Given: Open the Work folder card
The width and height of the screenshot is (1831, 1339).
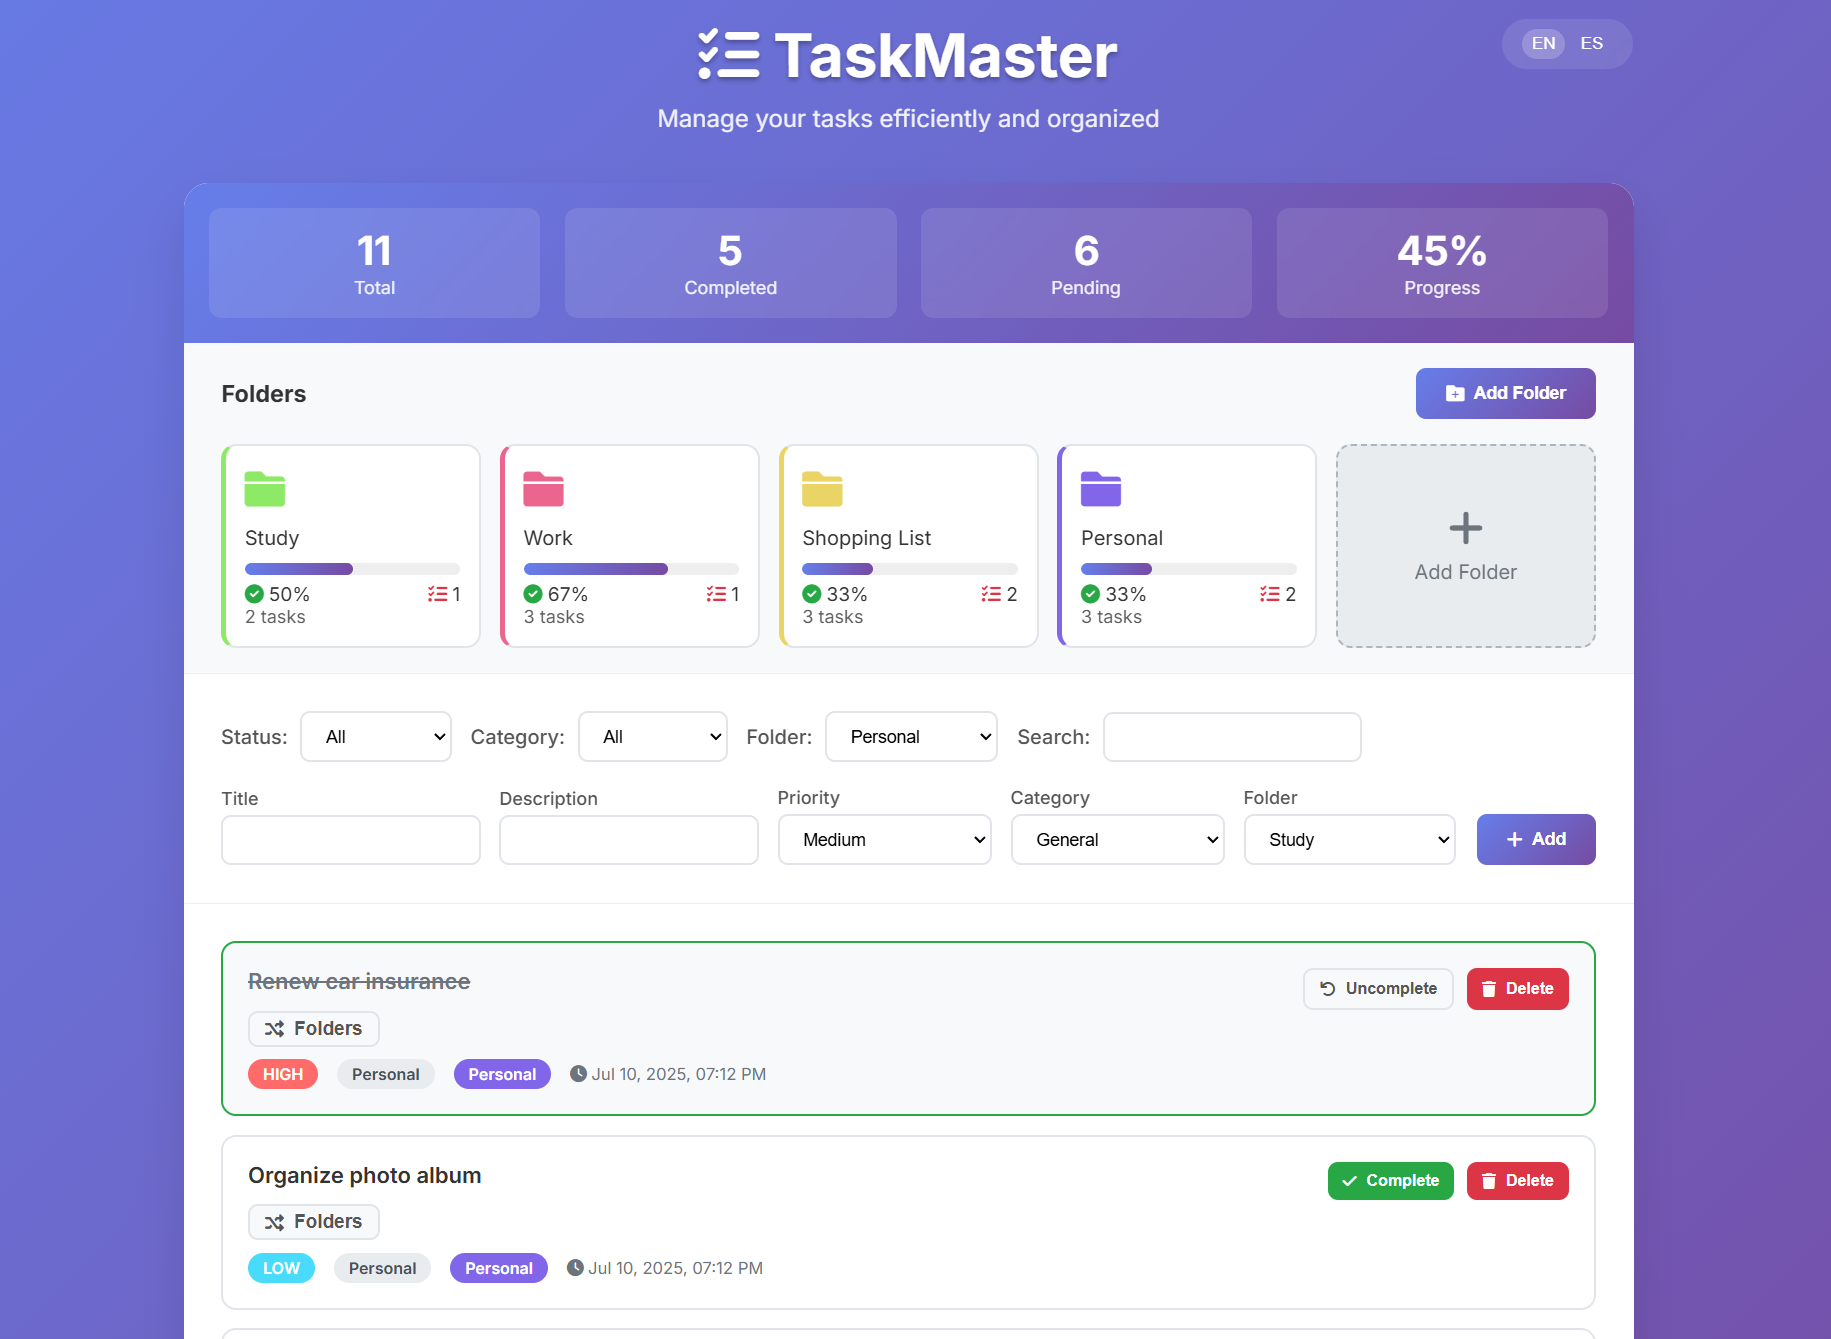Looking at the screenshot, I should point(630,546).
